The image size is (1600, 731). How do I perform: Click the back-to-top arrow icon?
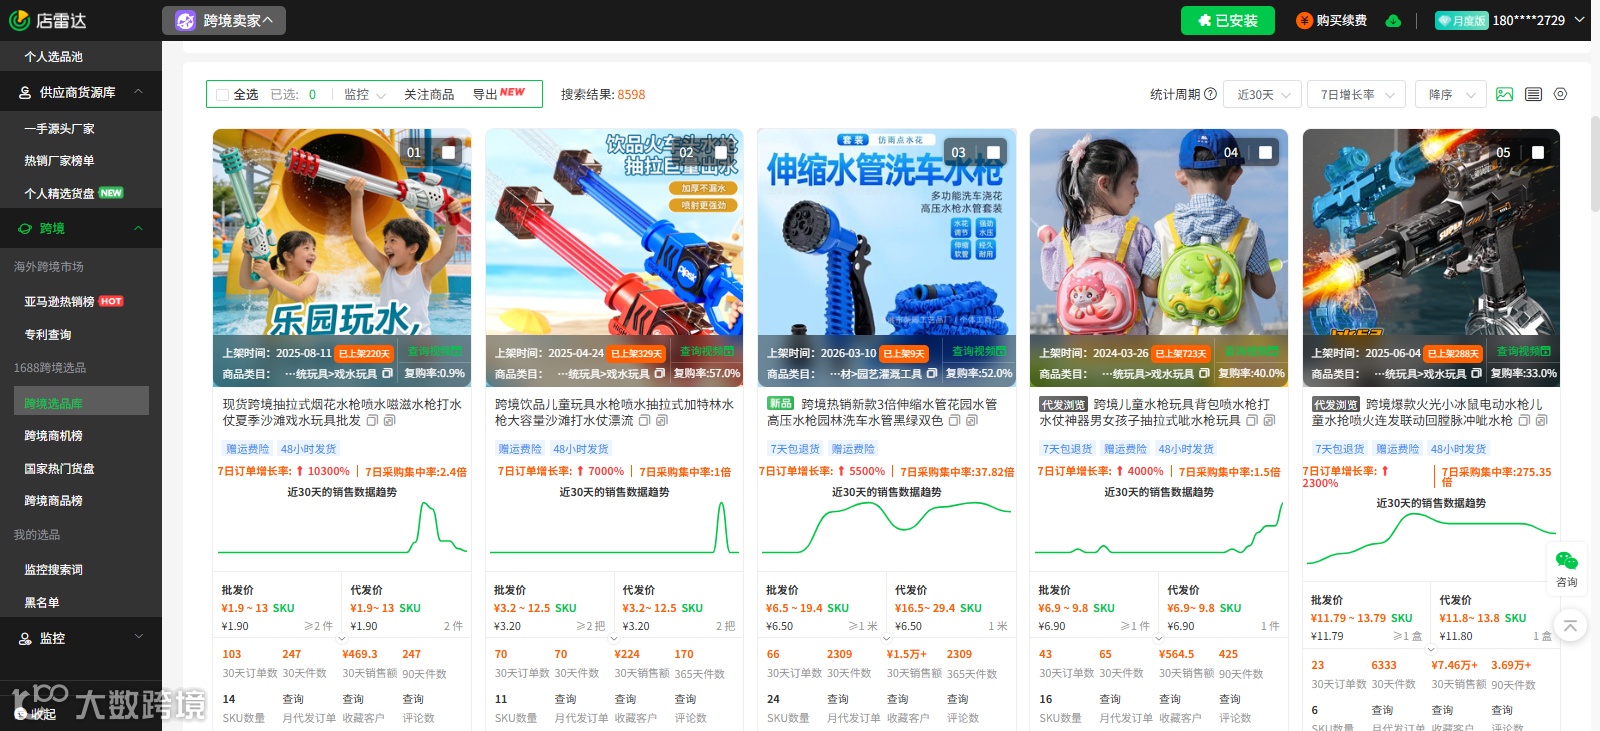1570,626
